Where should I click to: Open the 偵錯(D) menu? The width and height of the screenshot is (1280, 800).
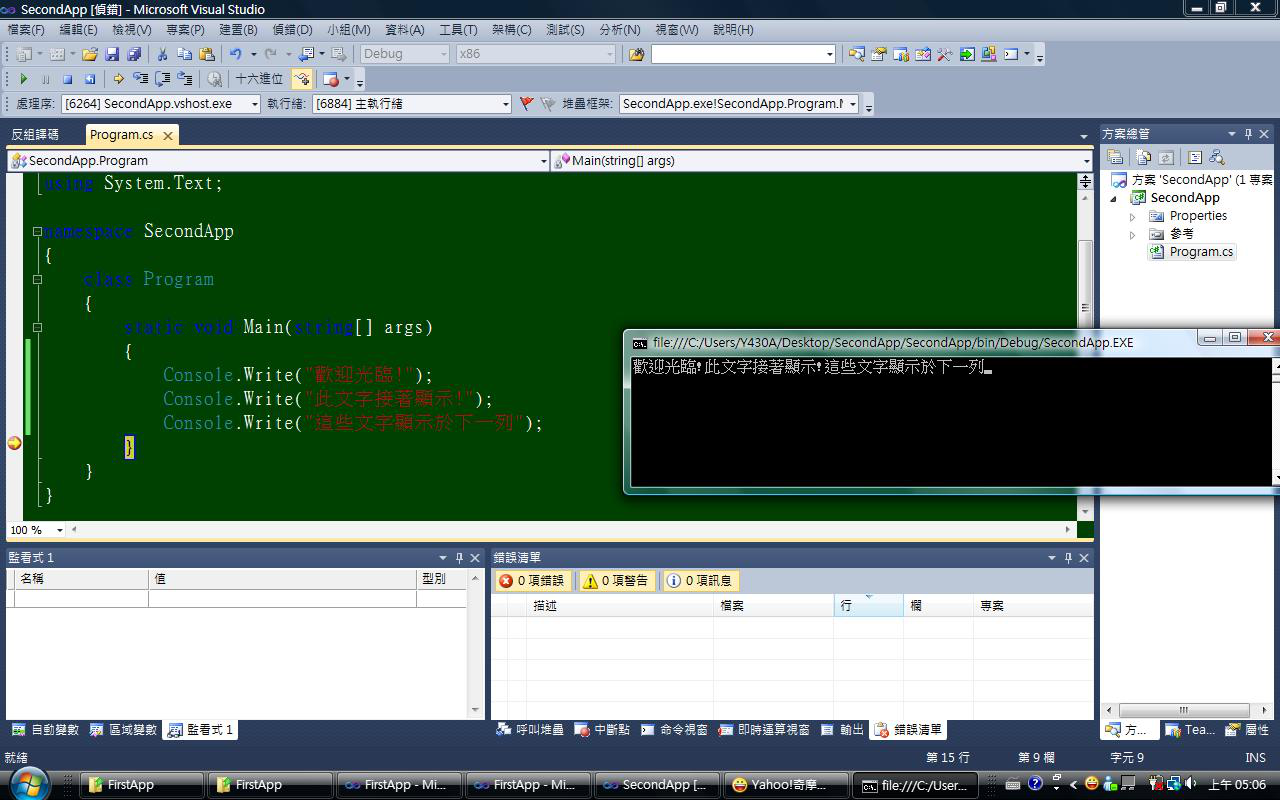pos(292,30)
